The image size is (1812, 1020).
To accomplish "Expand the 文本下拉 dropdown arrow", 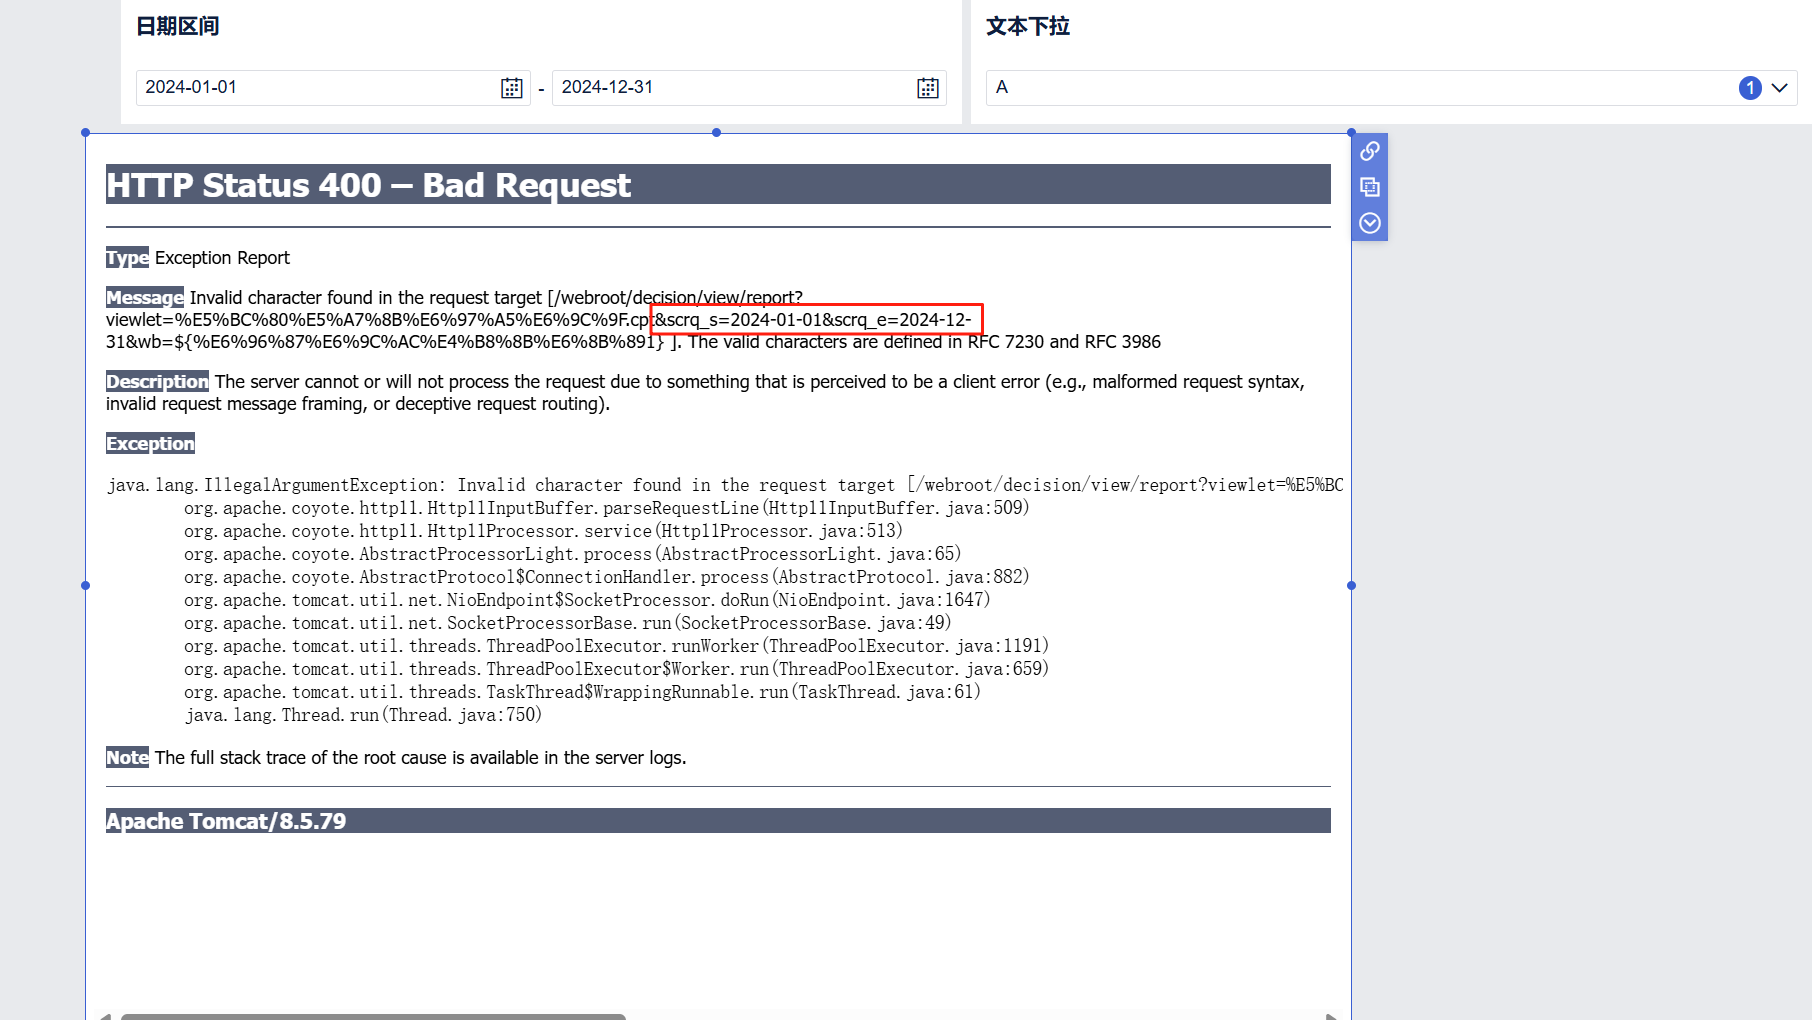I will point(1779,88).
